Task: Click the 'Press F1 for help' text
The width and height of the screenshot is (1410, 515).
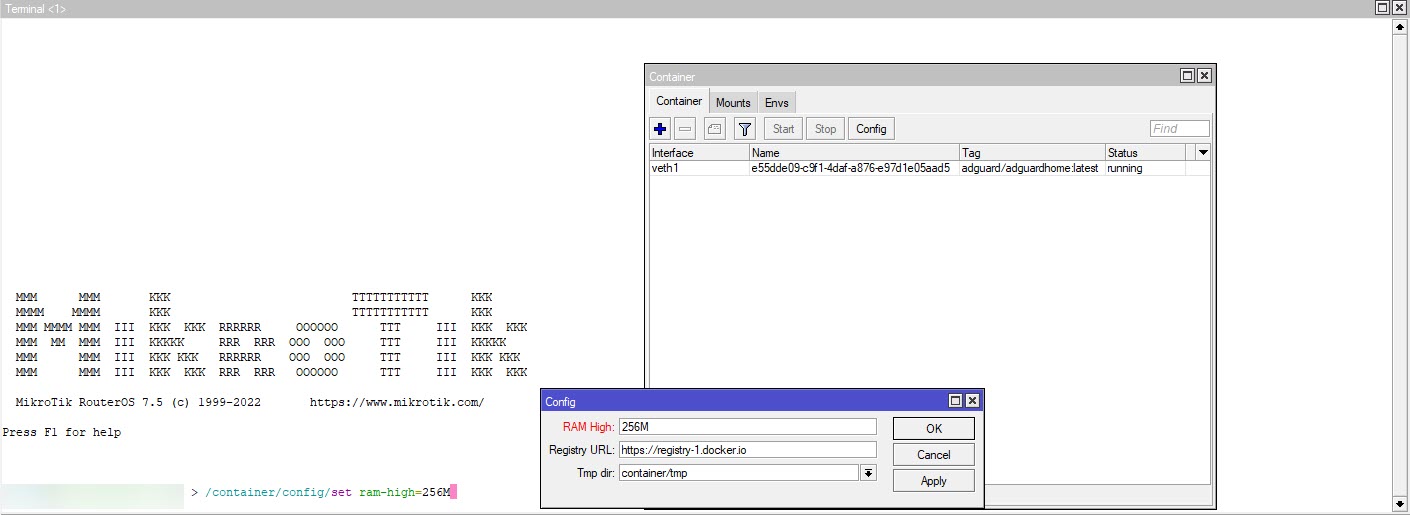Action: 62,432
